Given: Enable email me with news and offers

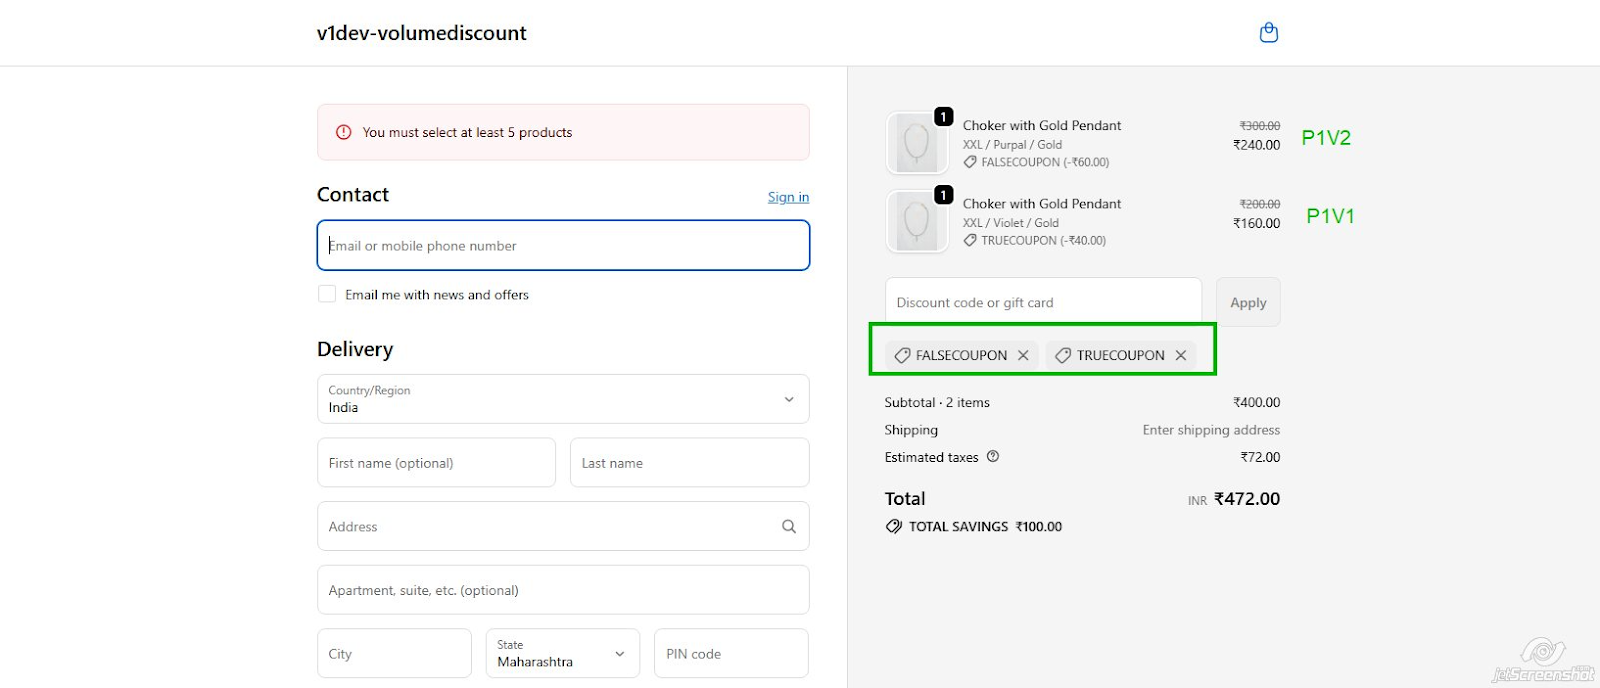Looking at the screenshot, I should (x=327, y=294).
